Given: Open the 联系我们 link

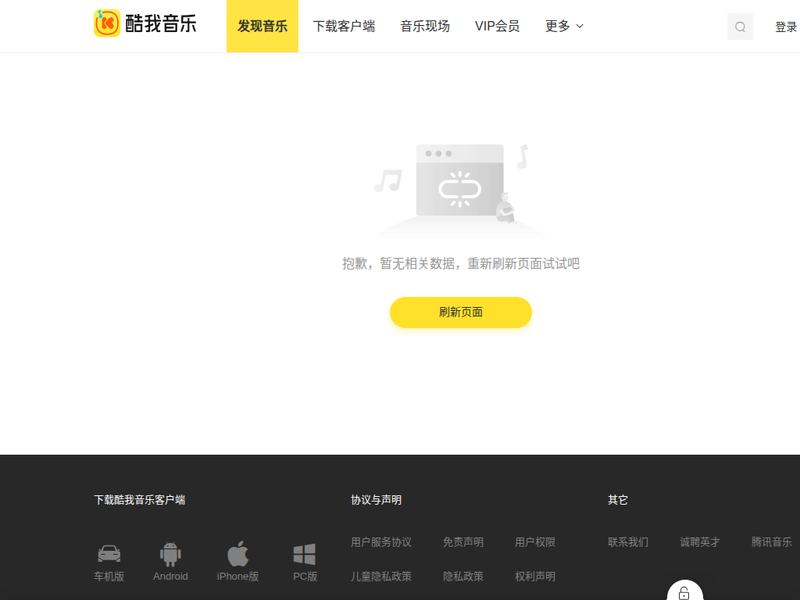Looking at the screenshot, I should (628, 542).
